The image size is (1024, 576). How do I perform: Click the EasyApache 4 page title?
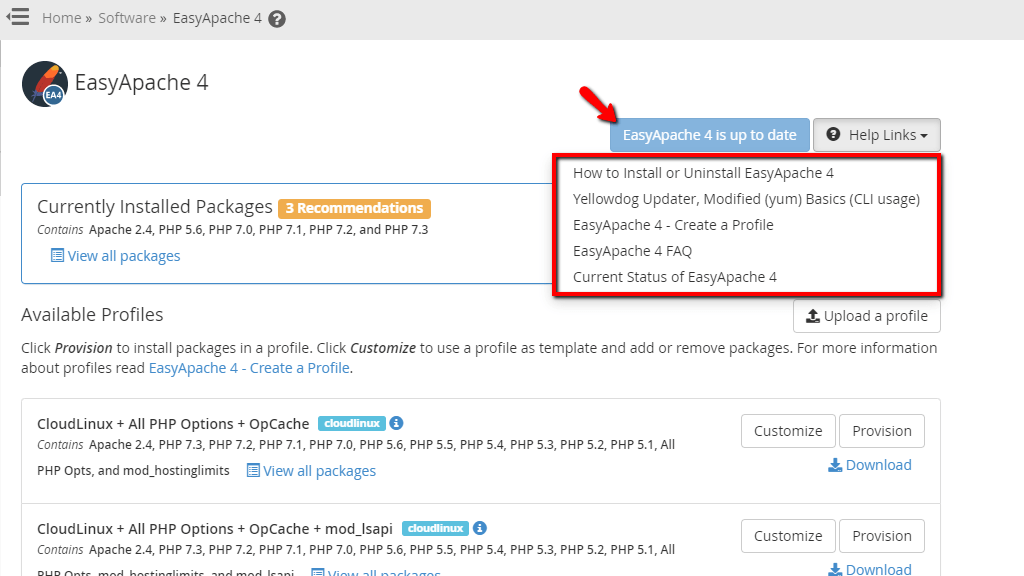[x=141, y=83]
